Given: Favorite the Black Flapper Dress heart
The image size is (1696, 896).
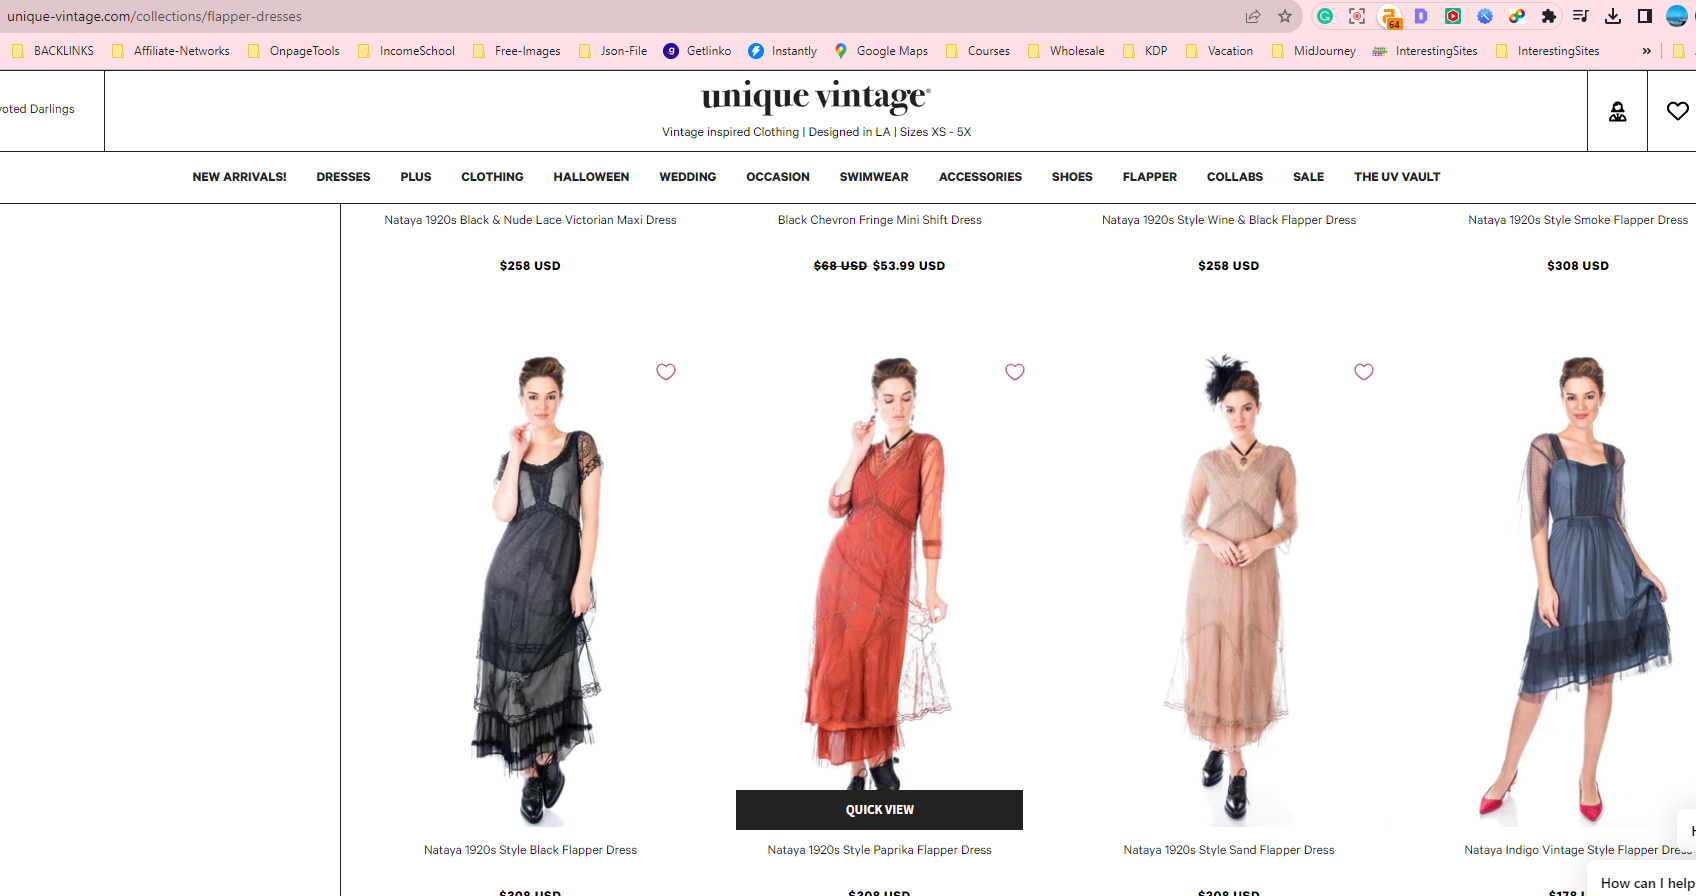Looking at the screenshot, I should point(666,372).
